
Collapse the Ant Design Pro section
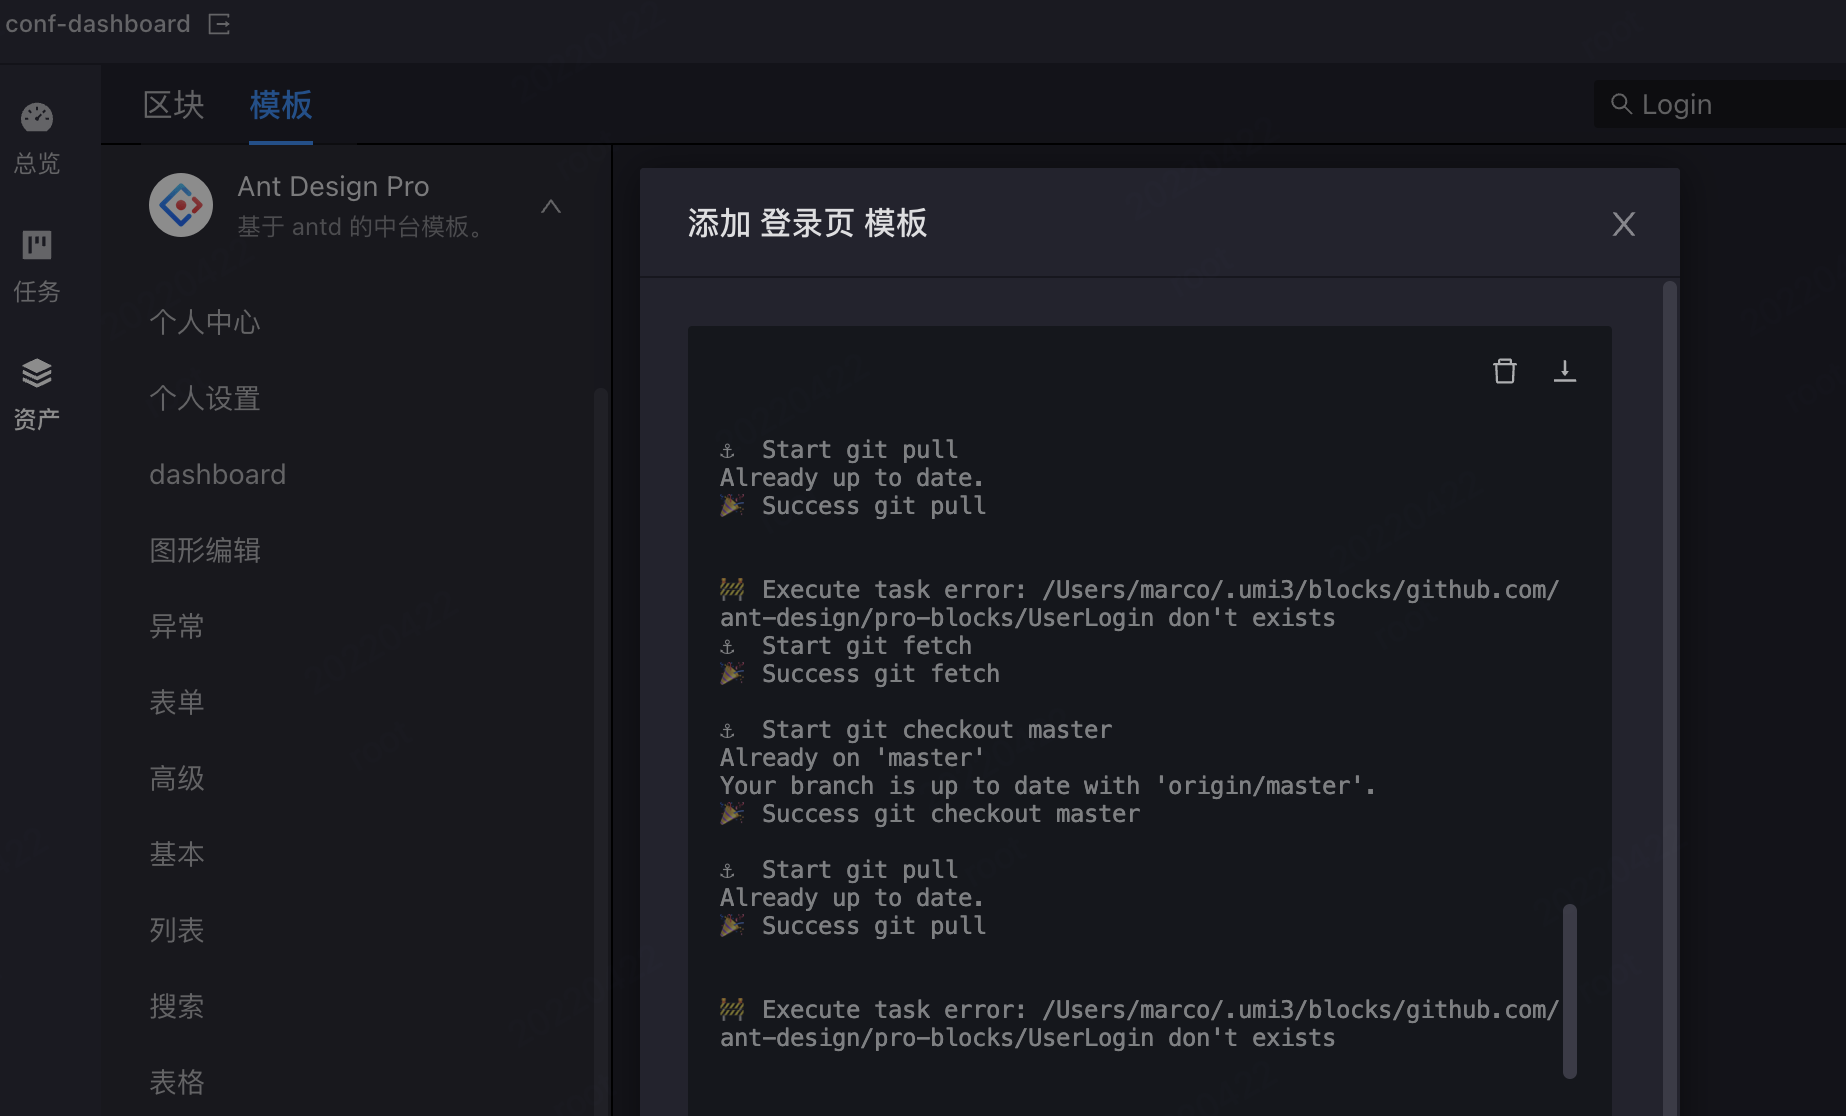(x=551, y=206)
